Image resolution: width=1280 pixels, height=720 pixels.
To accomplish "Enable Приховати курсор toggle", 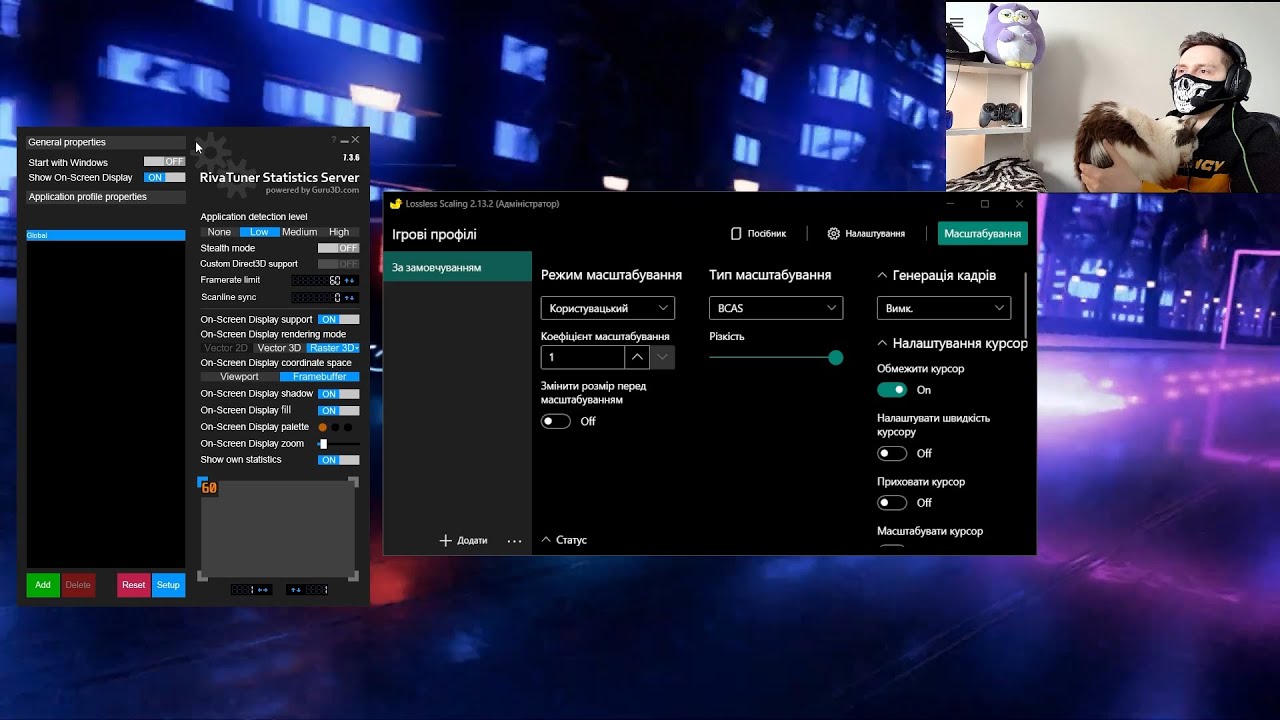I will click(x=892, y=503).
